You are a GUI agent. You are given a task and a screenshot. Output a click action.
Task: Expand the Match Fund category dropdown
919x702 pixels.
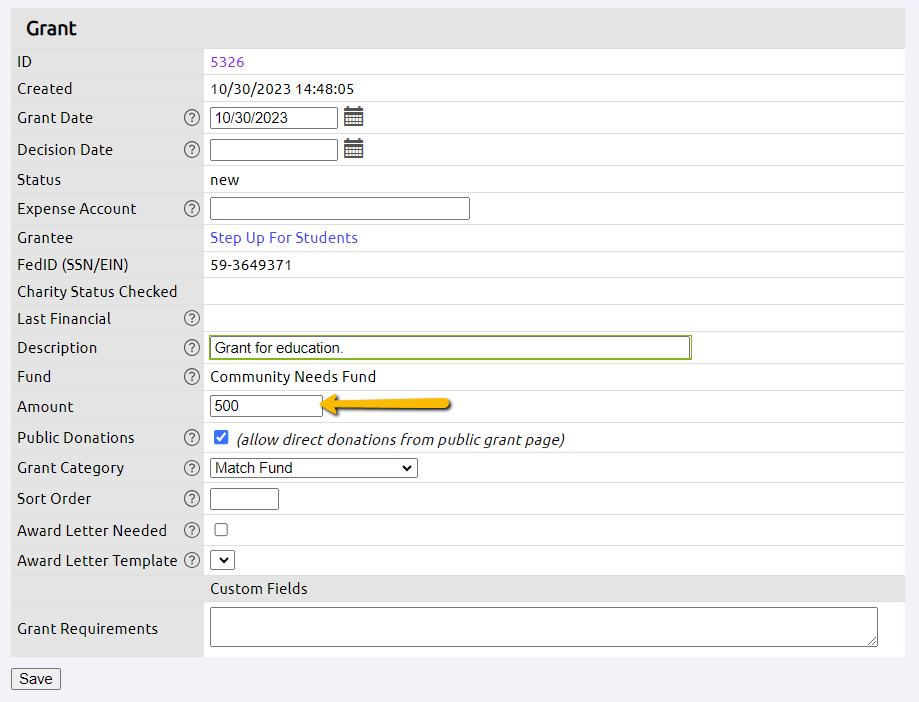pos(313,468)
